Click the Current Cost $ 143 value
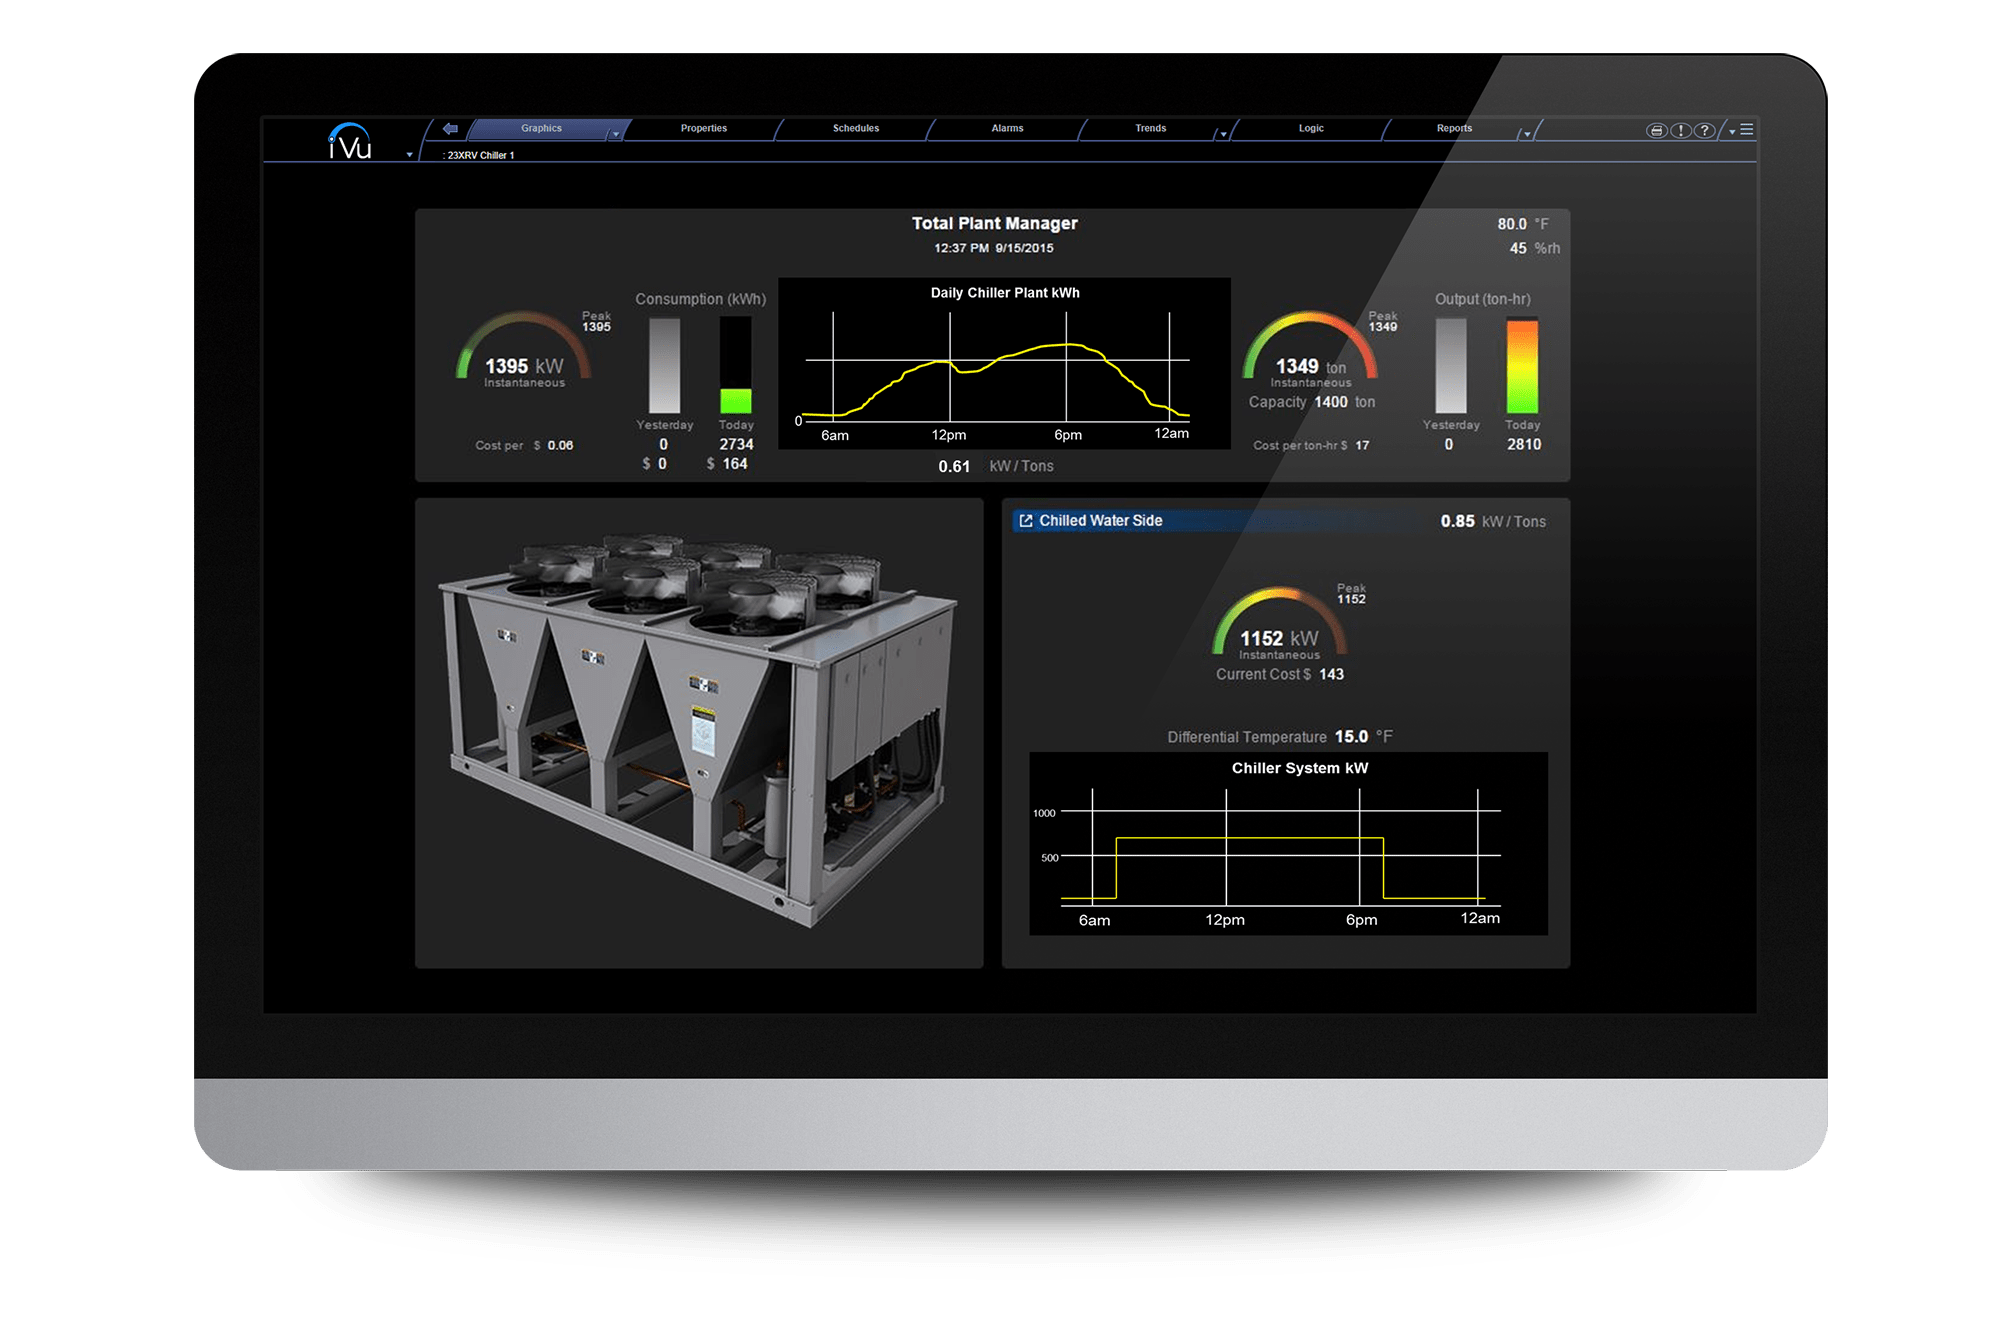Viewport: 2000px width, 1333px height. [1279, 675]
